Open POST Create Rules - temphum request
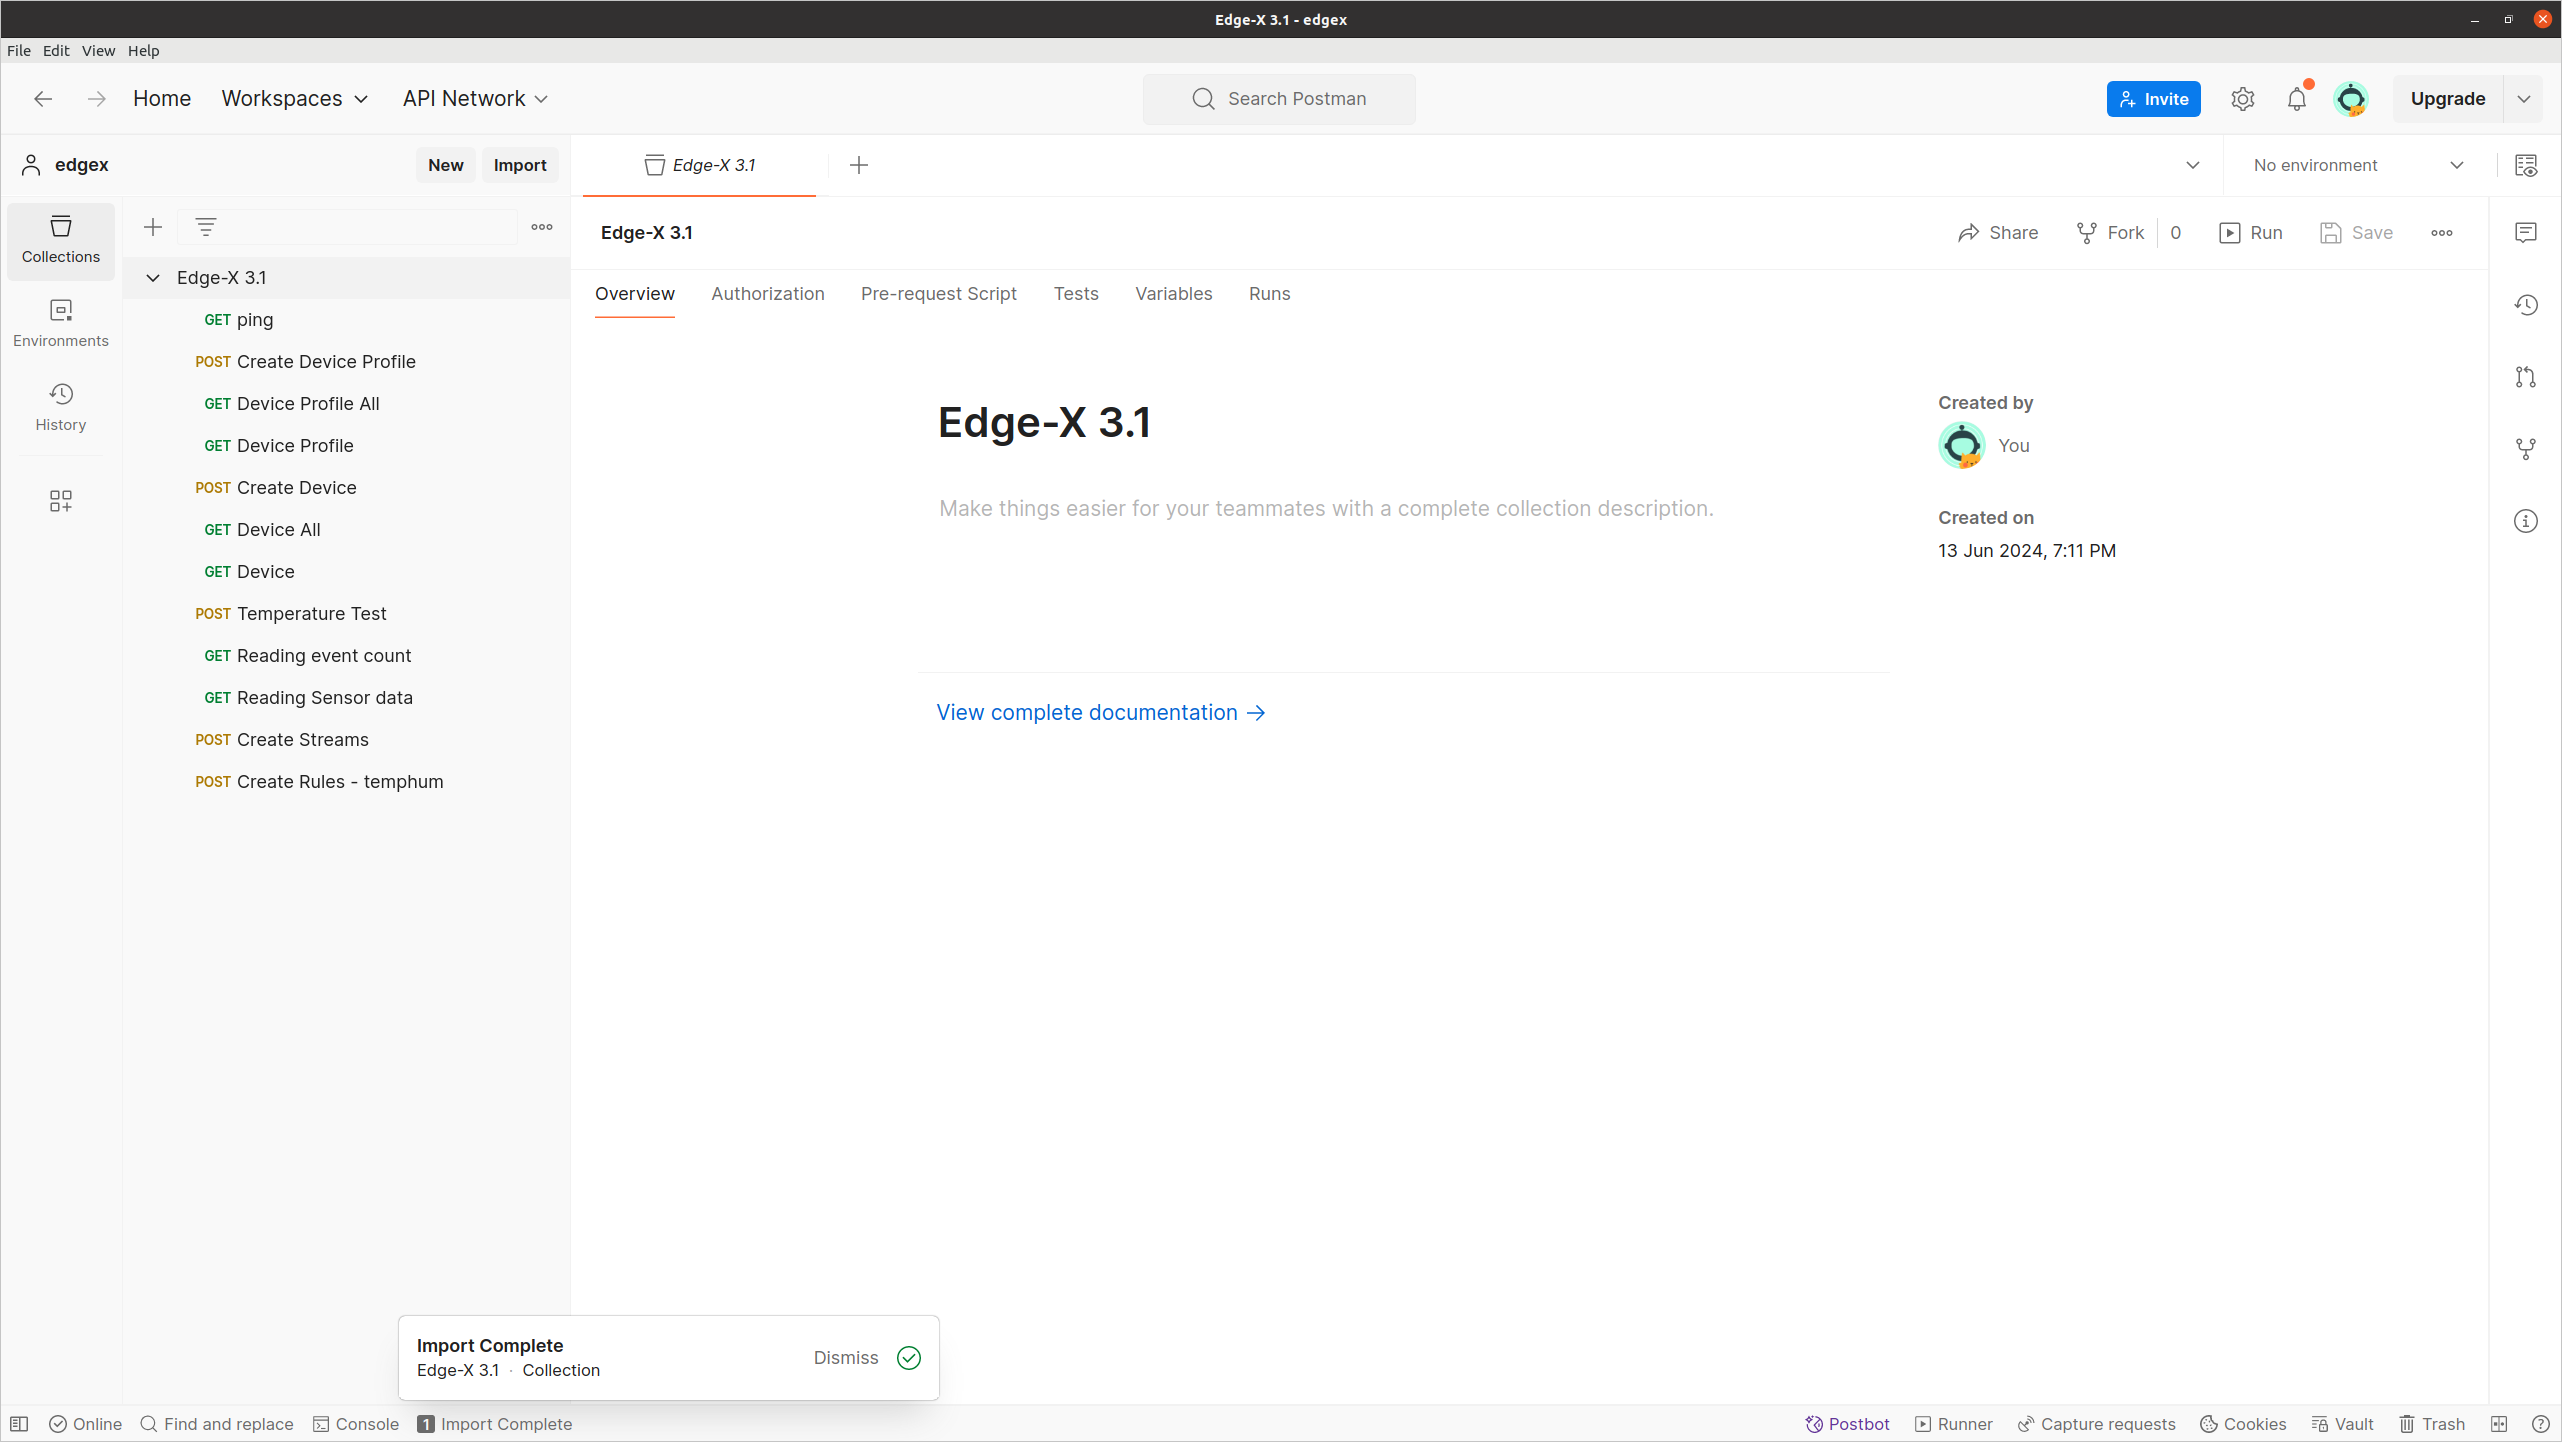 point(346,782)
